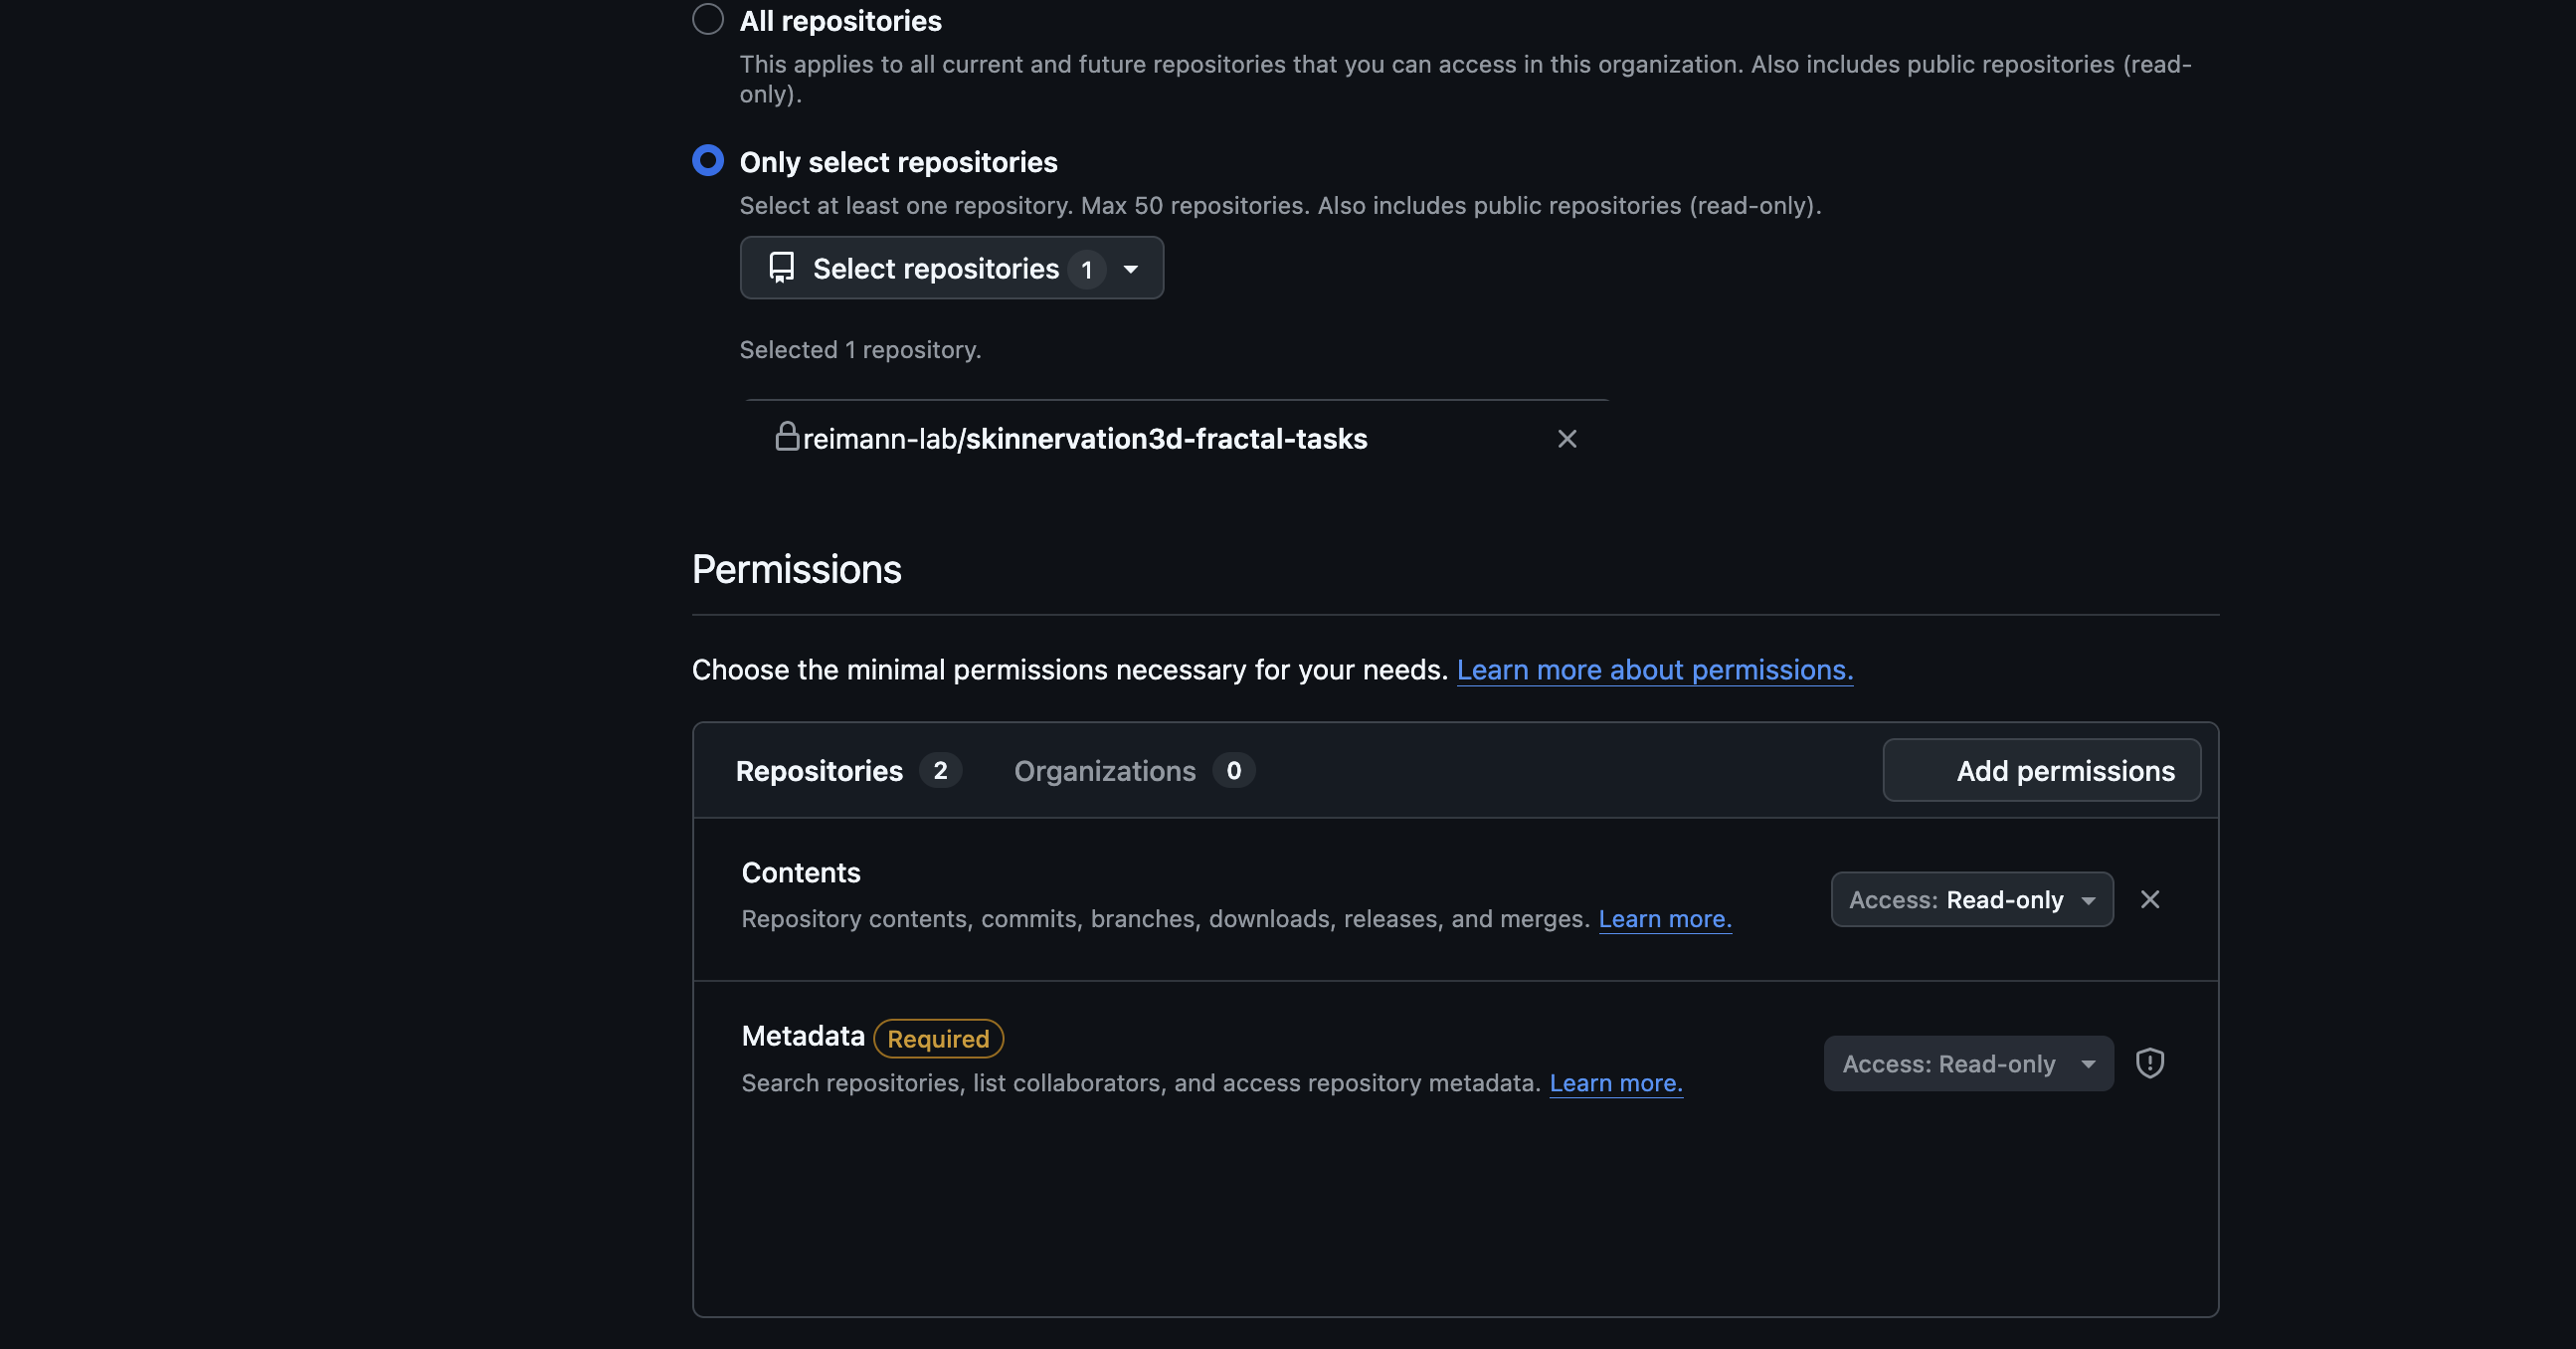Click Learn more for Contents permission
Image resolution: width=2576 pixels, height=1349 pixels.
click(x=1664, y=919)
